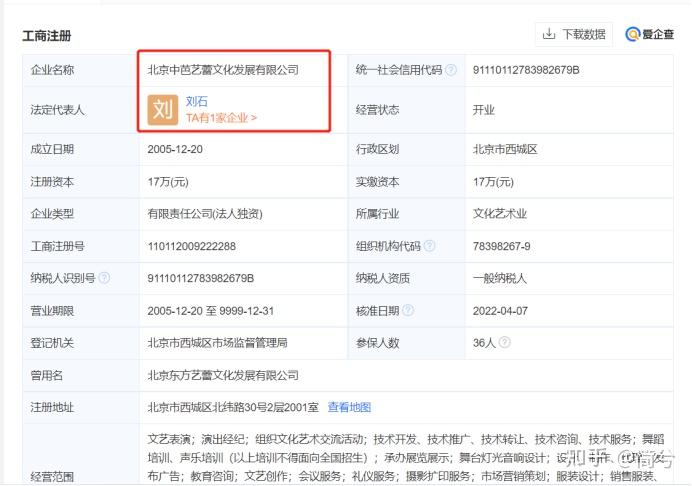The height and width of the screenshot is (486, 692).
Task: Select company name 北京中芭艺蕾文化发展有限公司
Action: 223,70
